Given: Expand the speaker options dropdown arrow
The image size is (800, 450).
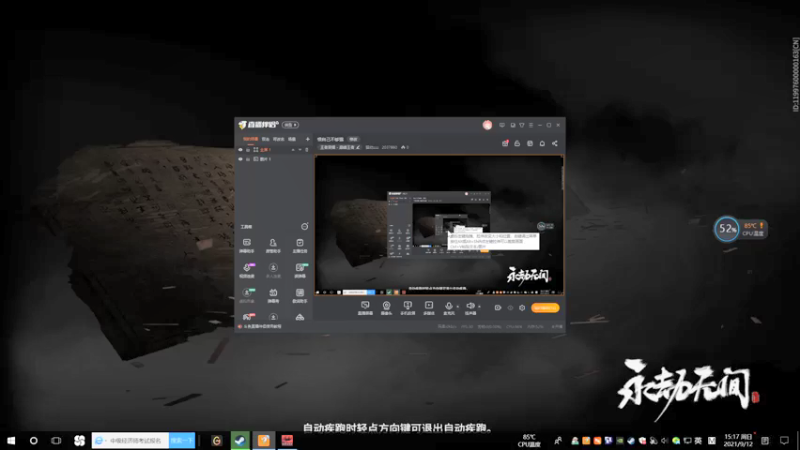Looking at the screenshot, I should click(x=479, y=307).
